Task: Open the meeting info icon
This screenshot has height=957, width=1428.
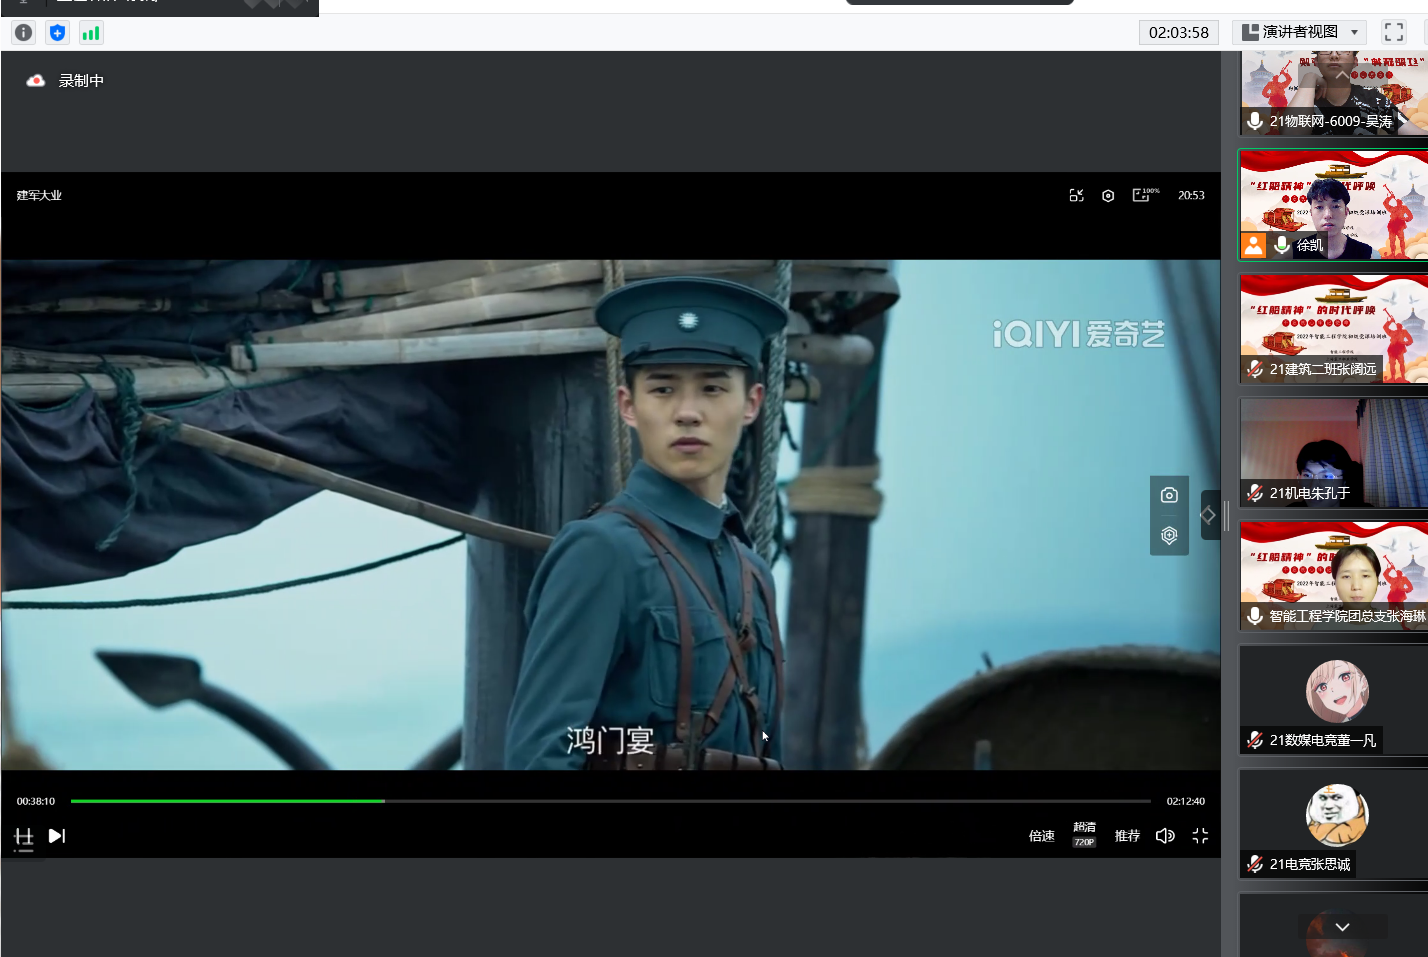Action: (23, 33)
